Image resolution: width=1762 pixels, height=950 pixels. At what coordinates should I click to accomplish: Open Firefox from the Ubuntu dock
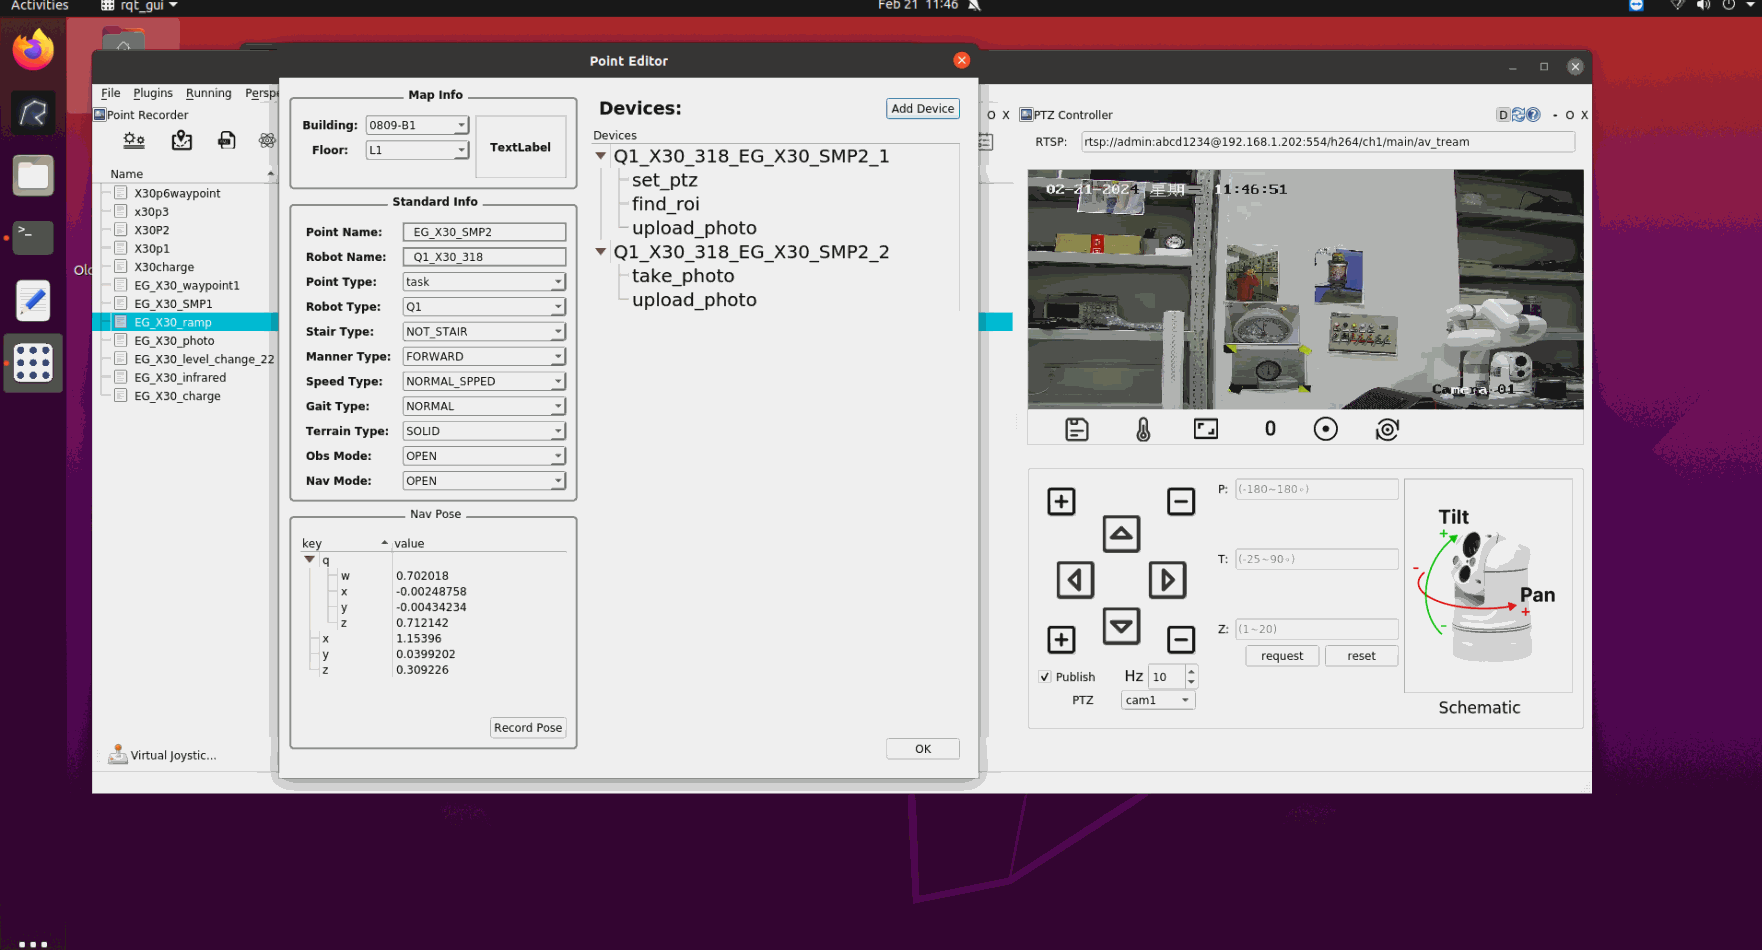coord(33,50)
